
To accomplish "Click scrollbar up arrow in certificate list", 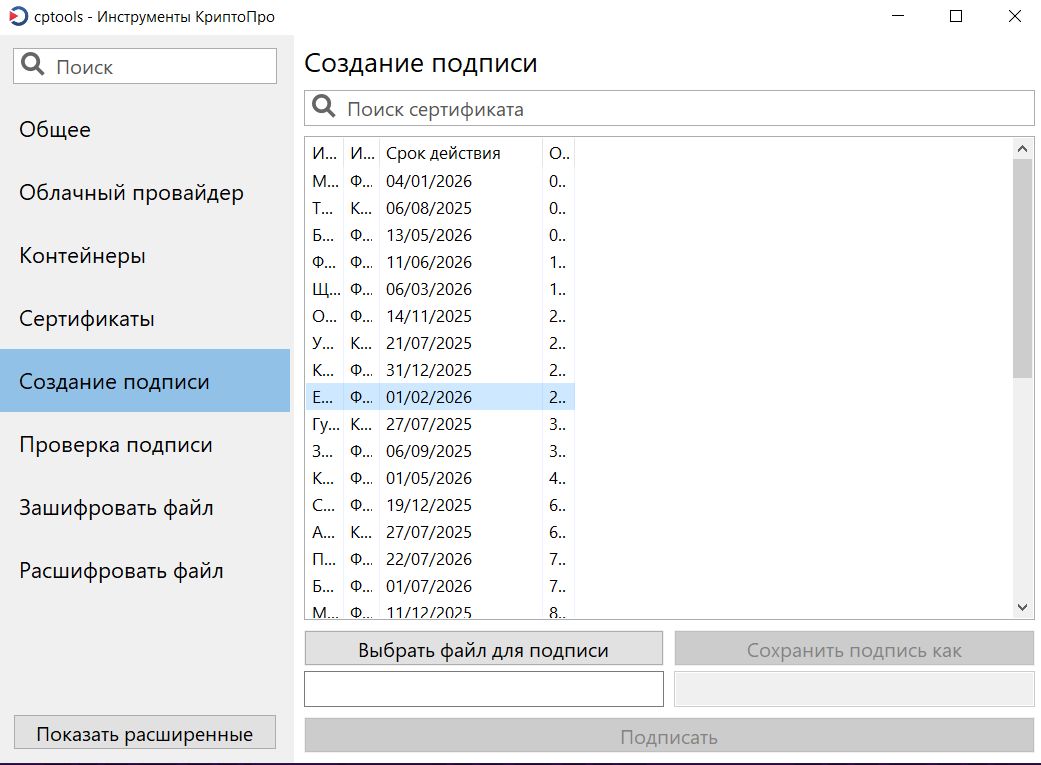I will pos(1022,149).
